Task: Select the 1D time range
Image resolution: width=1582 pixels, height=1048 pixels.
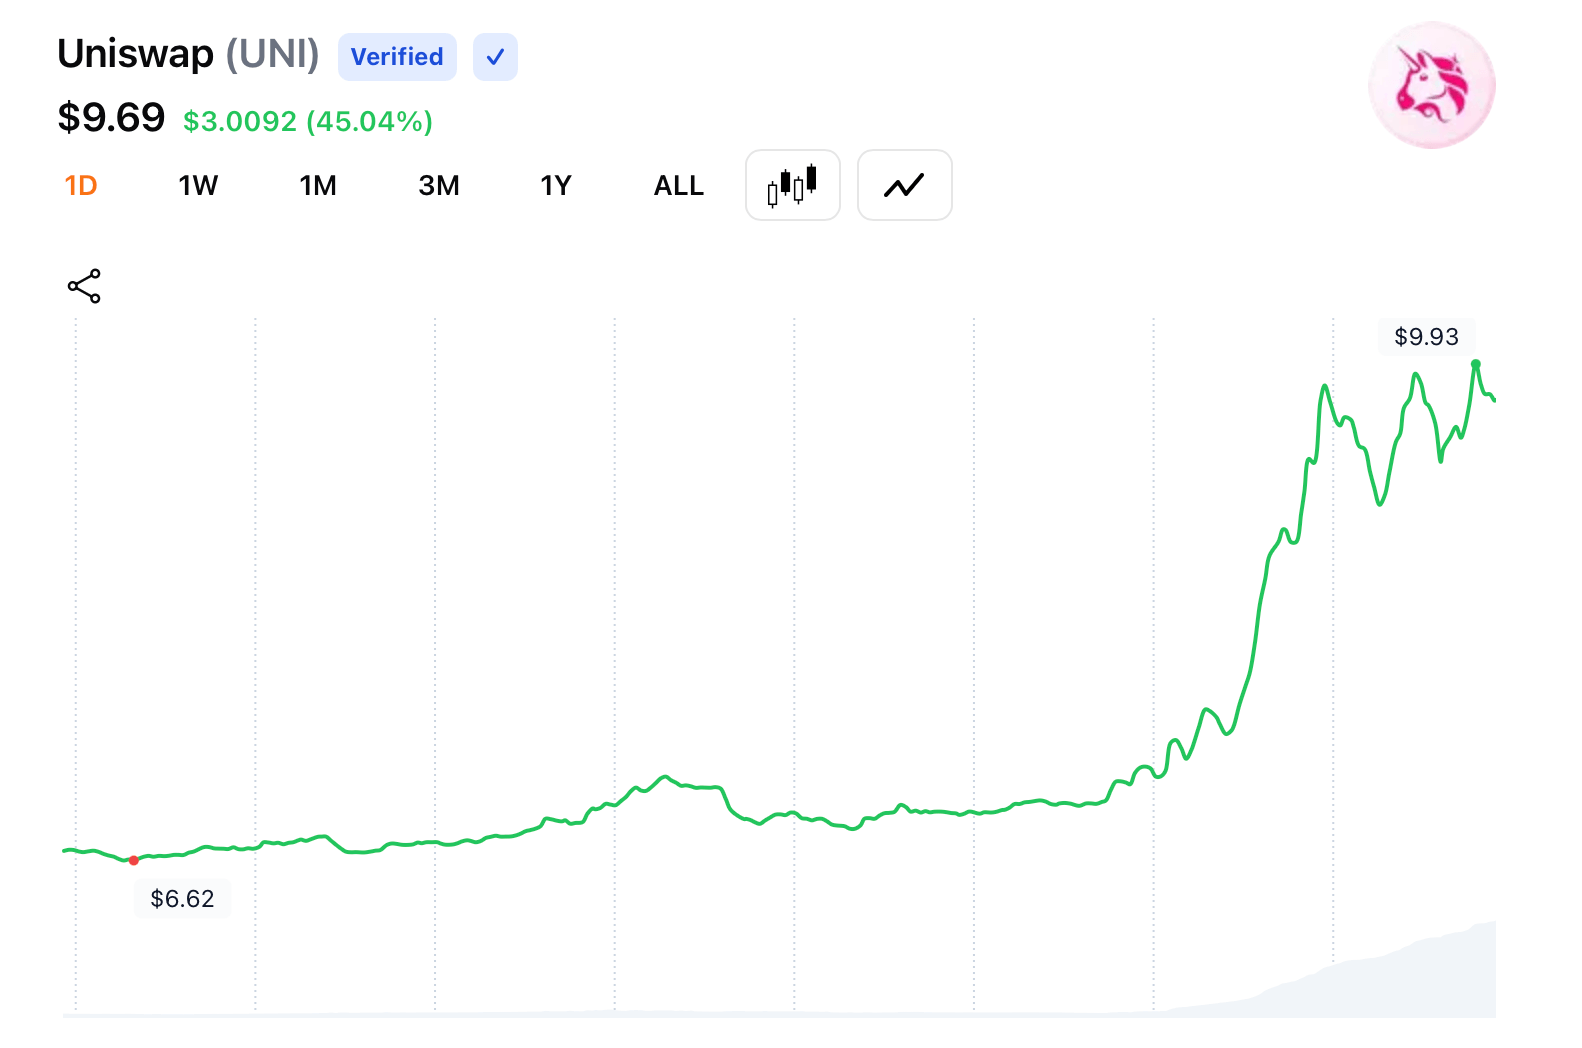Action: click(x=81, y=186)
